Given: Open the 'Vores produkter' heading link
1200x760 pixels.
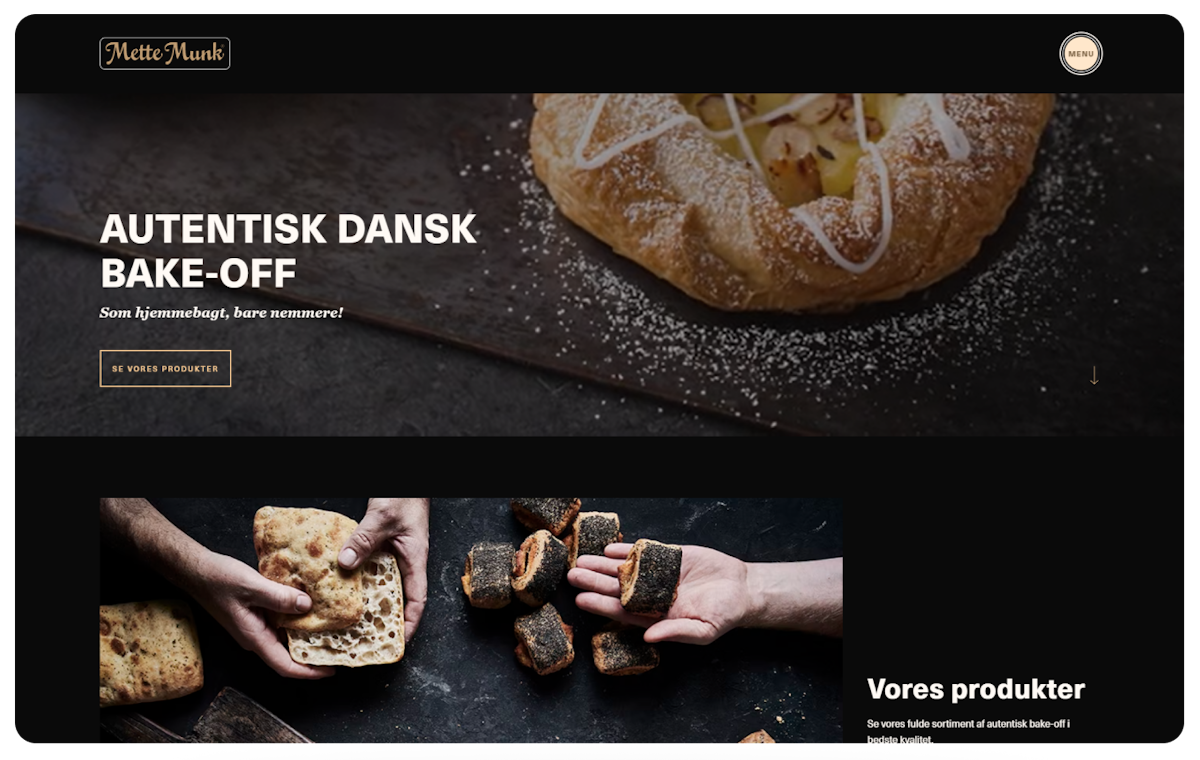Looking at the screenshot, I should [976, 689].
